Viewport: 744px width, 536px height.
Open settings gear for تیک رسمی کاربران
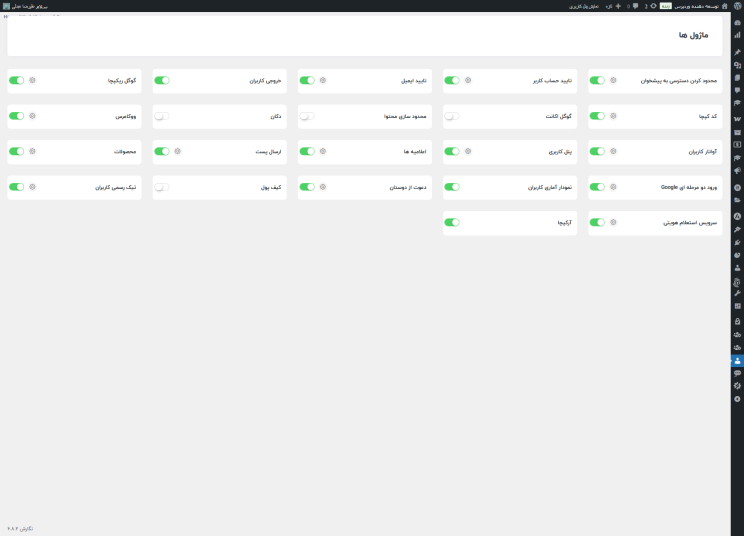pyautogui.click(x=32, y=187)
